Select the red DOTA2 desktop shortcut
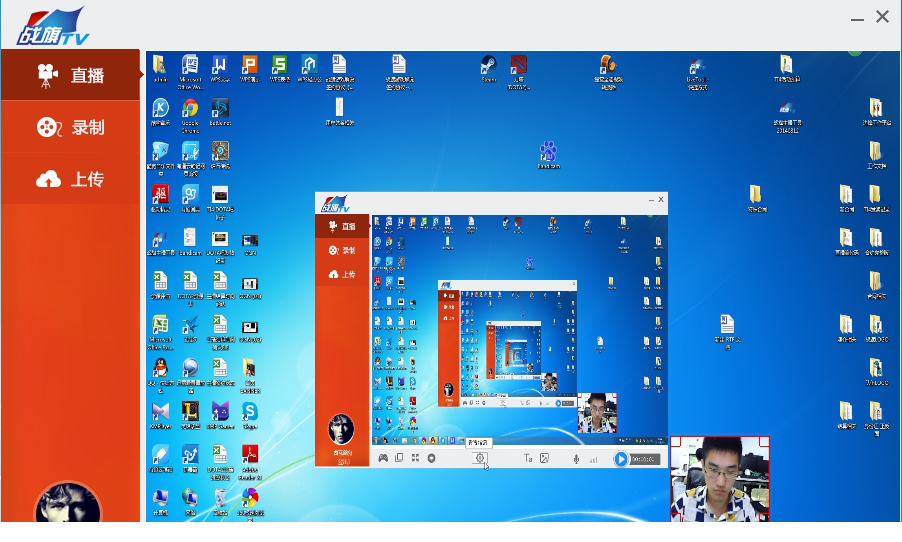This screenshot has height=542, width=902. (x=518, y=72)
